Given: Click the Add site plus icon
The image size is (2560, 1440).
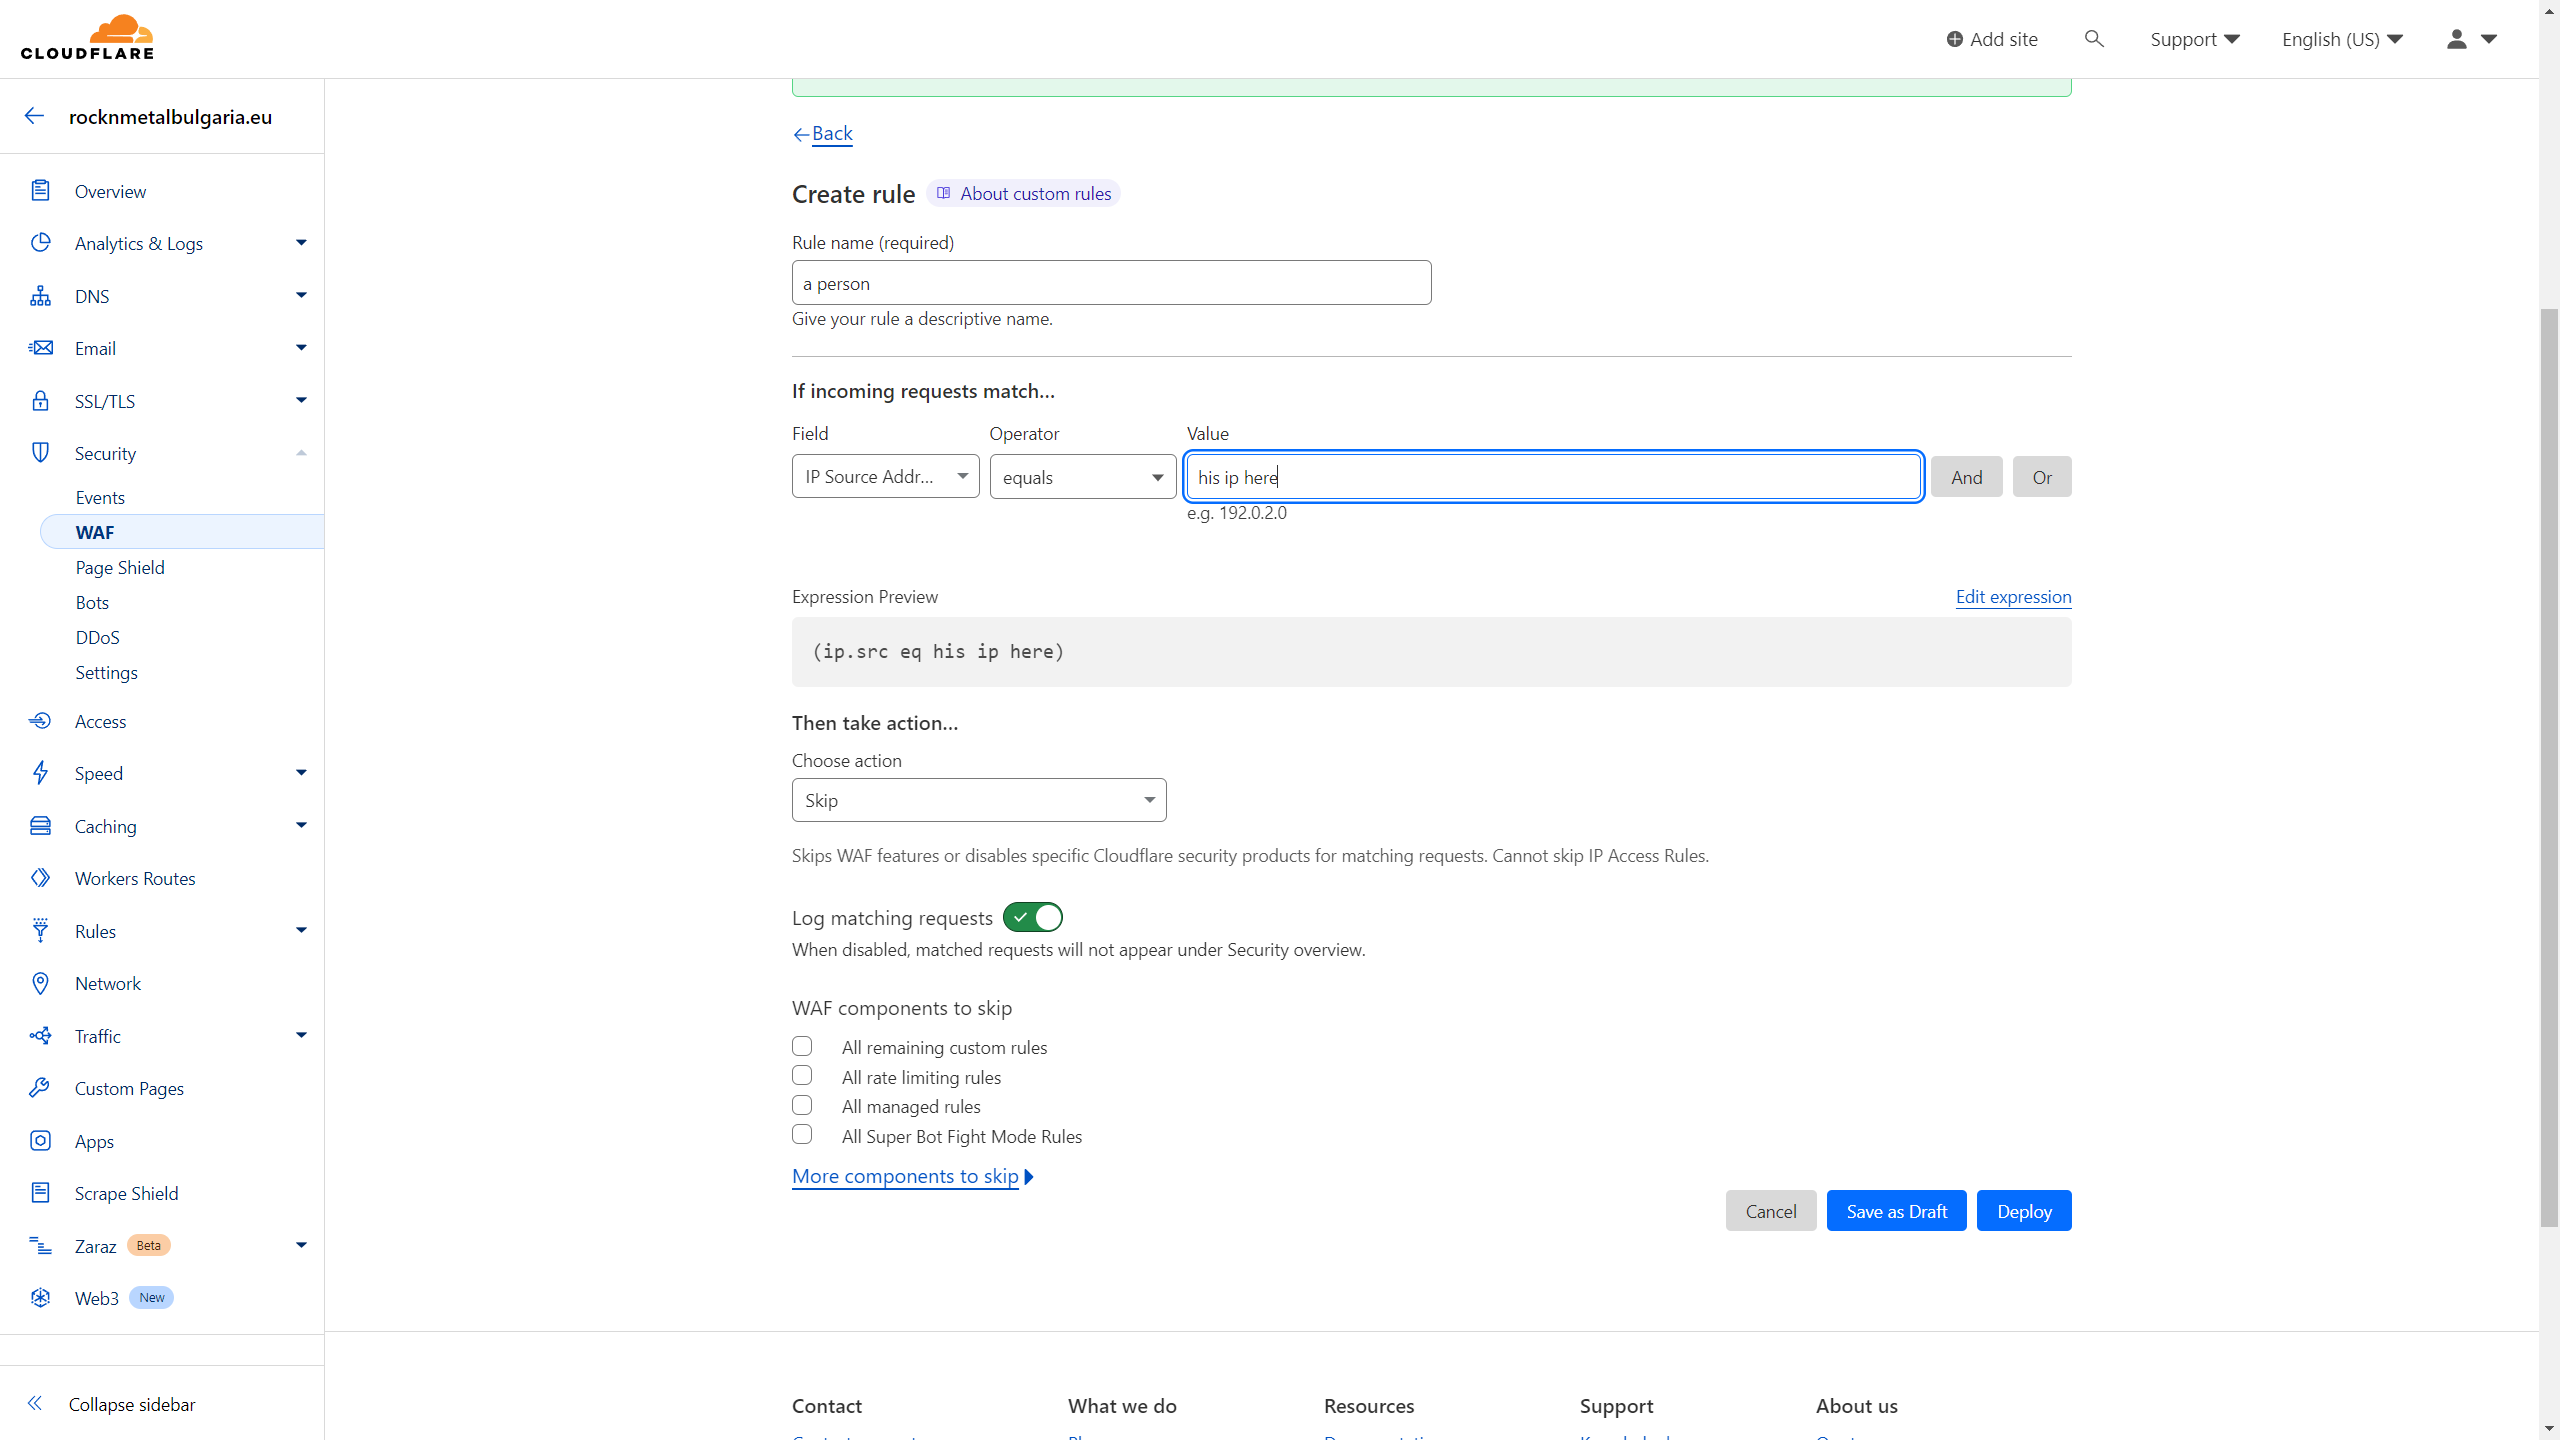Looking at the screenshot, I should tap(1956, 39).
